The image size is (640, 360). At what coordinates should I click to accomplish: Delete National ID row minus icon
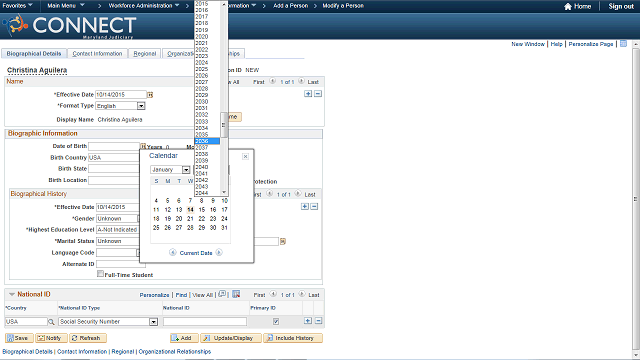[x=318, y=321]
